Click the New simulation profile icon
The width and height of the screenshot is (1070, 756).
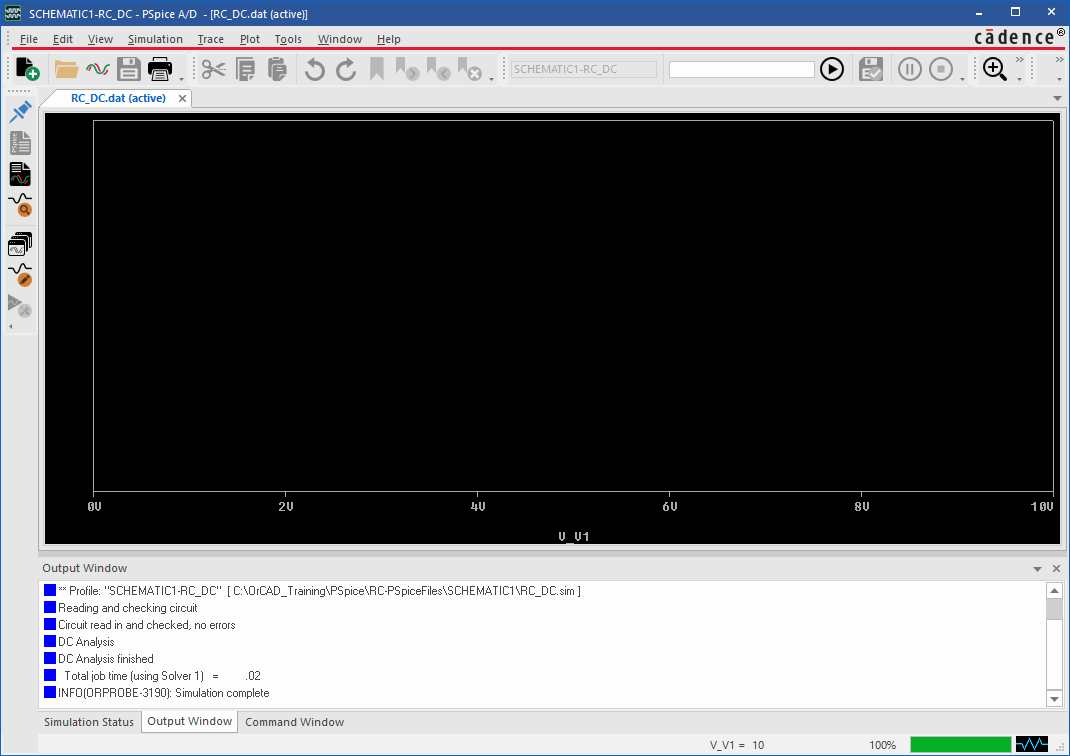(x=27, y=69)
